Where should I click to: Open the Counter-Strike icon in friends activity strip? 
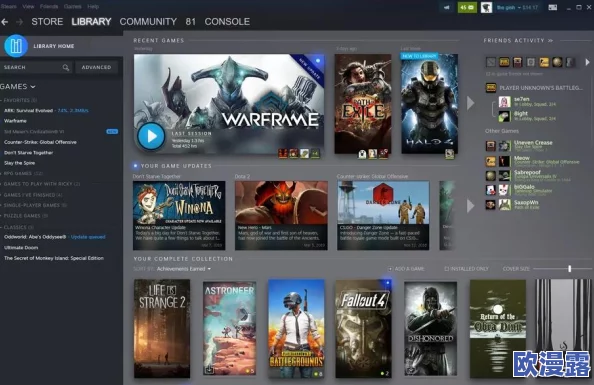[544, 62]
